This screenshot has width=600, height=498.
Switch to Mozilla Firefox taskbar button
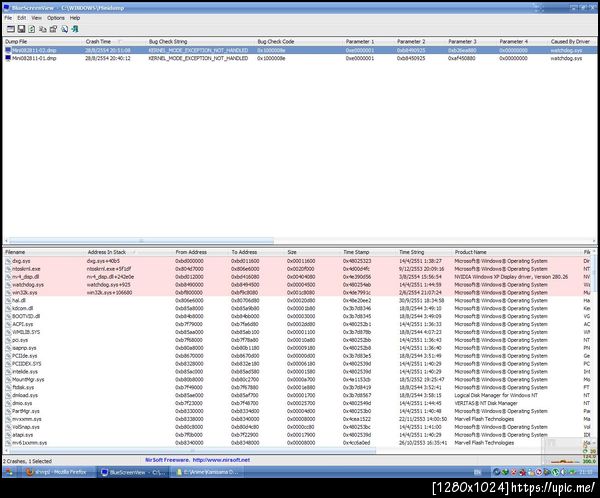tap(56, 472)
